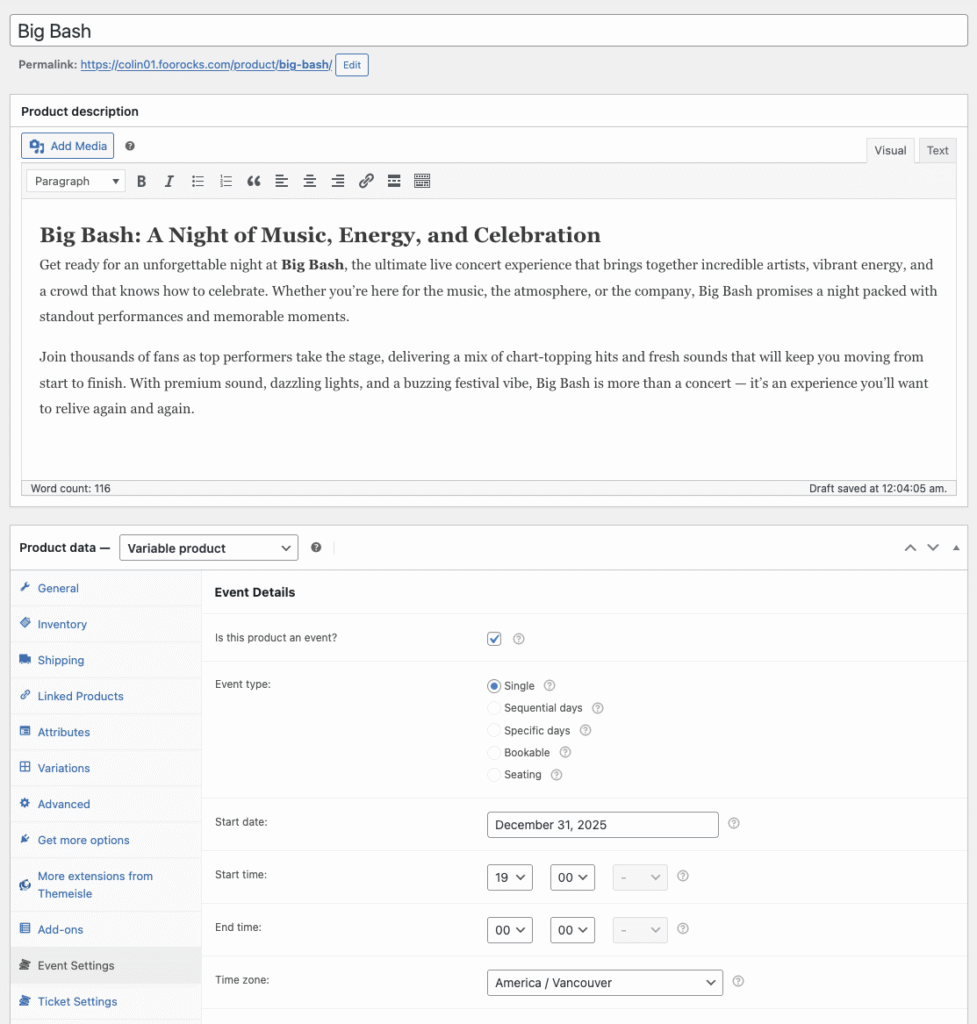
Task: Insert a hyperlink
Action: pos(365,181)
